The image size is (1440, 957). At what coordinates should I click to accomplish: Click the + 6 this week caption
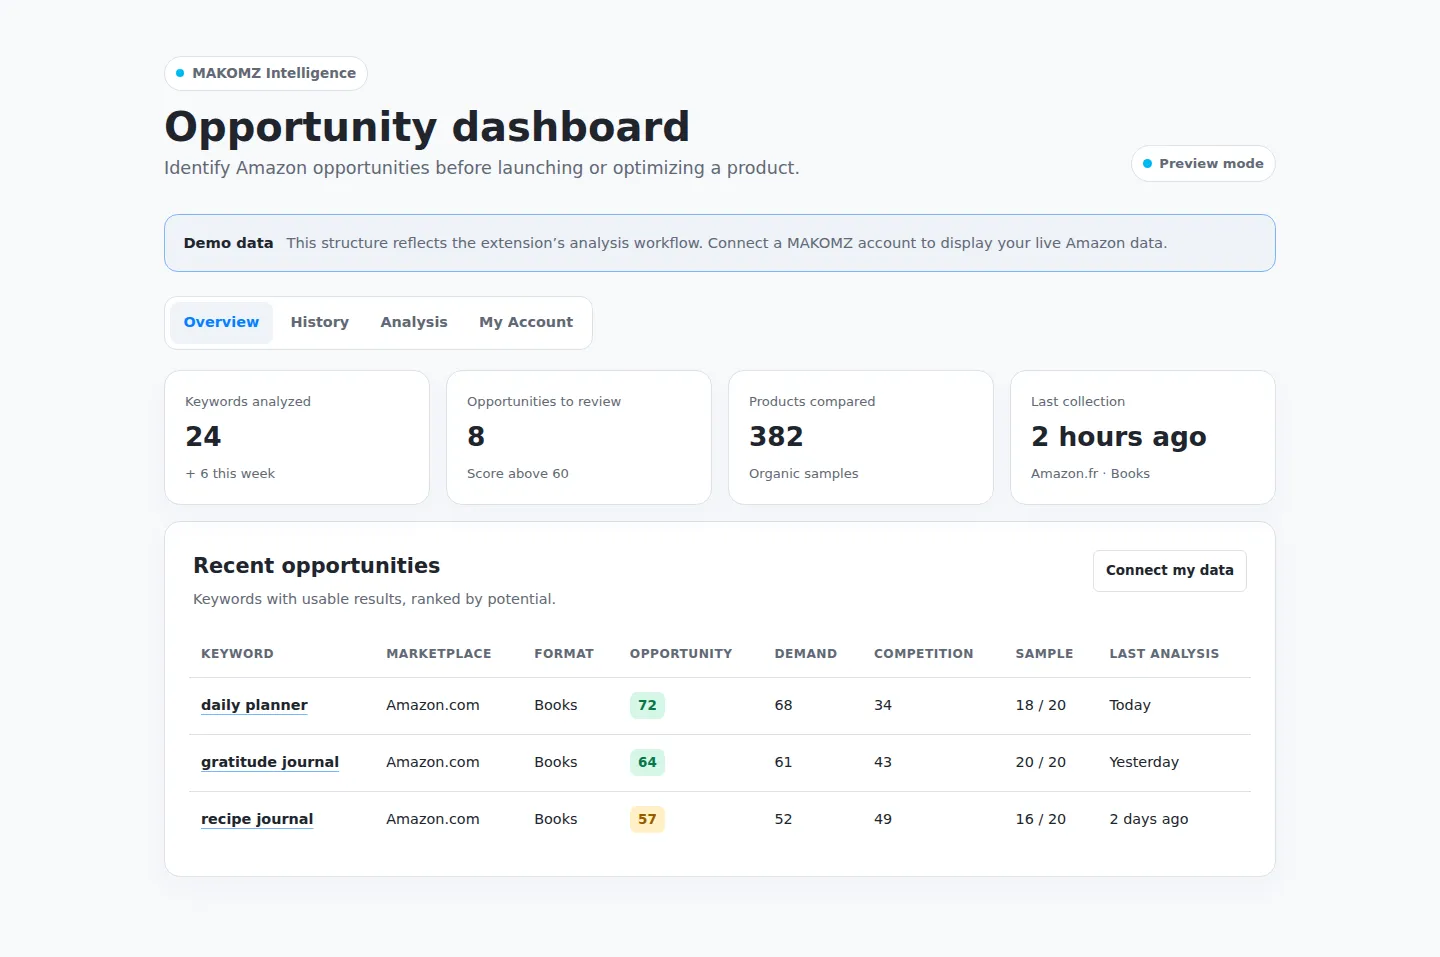point(230,474)
